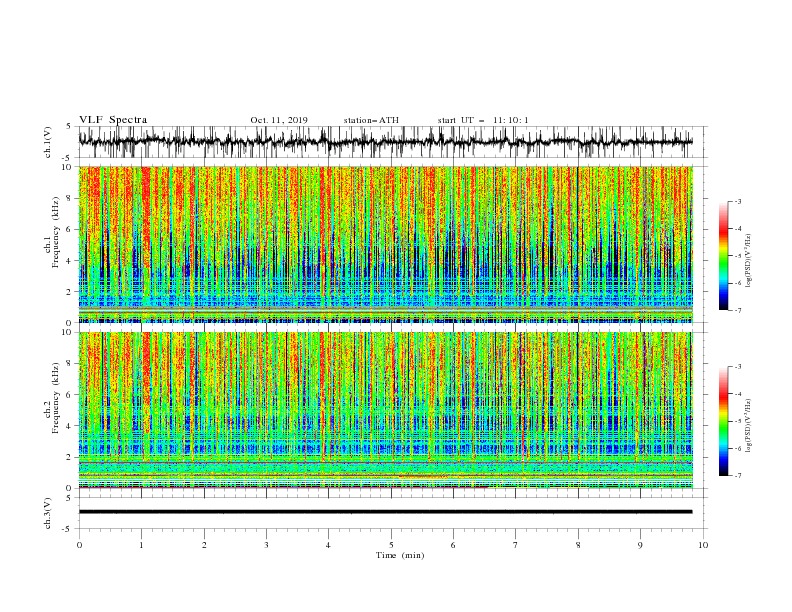Click the ch.1 spectrogram color scale bar
Image resolution: width=792 pixels, height=612 pixels.
coord(724,256)
